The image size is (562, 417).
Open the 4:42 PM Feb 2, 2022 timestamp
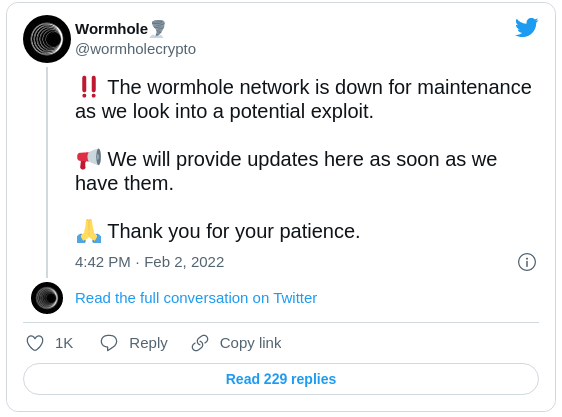pyautogui.click(x=149, y=262)
